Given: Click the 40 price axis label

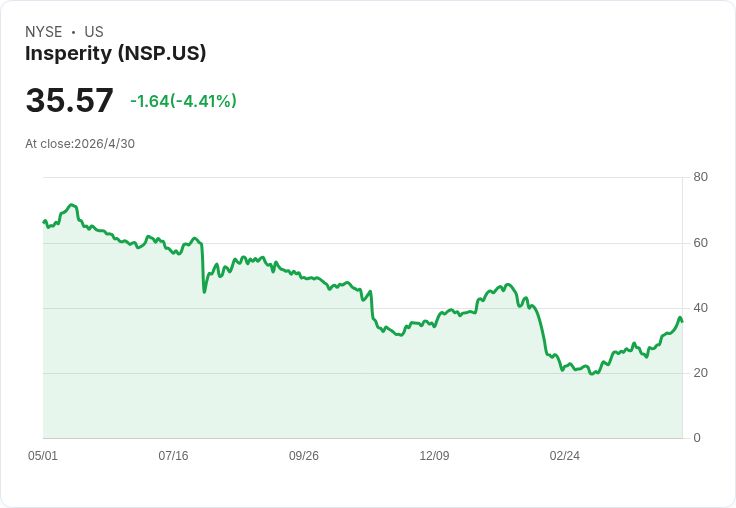Looking at the screenshot, I should (700, 308).
